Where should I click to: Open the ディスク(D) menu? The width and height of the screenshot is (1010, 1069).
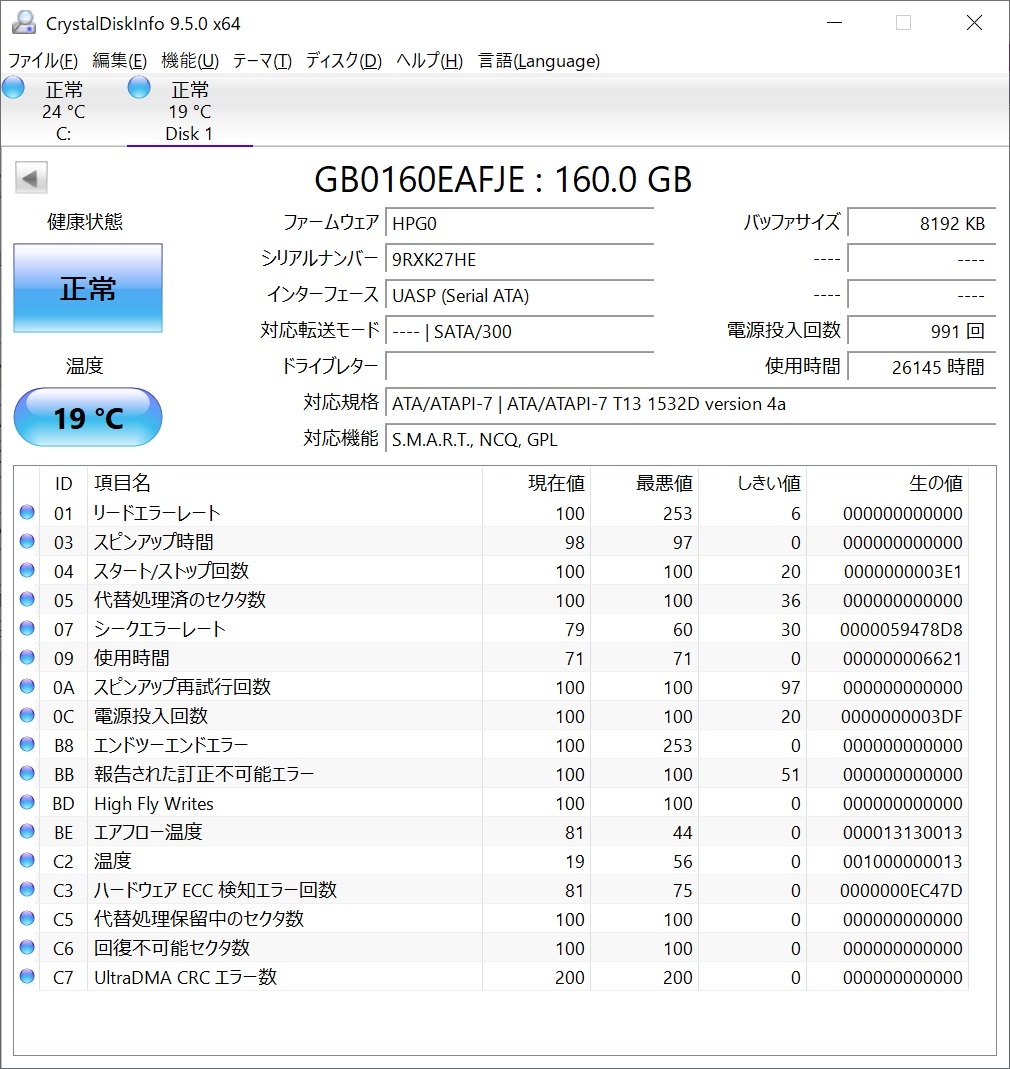343,61
